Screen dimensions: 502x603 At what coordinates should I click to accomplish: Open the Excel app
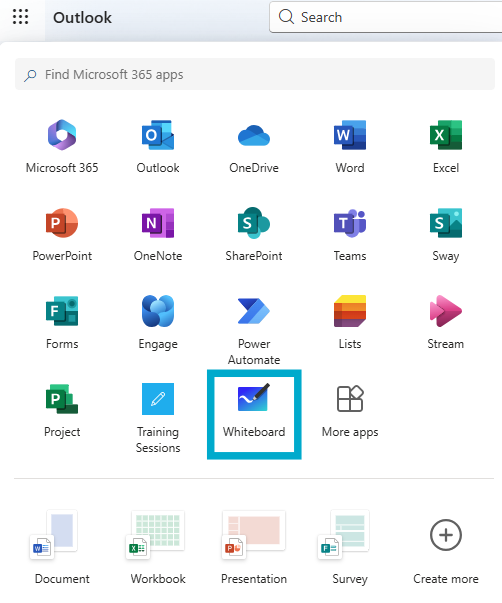(x=446, y=147)
